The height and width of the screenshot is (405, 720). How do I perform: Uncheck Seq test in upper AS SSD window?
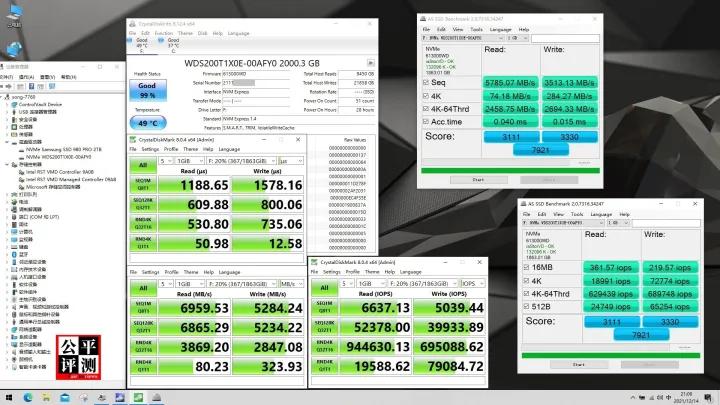point(426,83)
